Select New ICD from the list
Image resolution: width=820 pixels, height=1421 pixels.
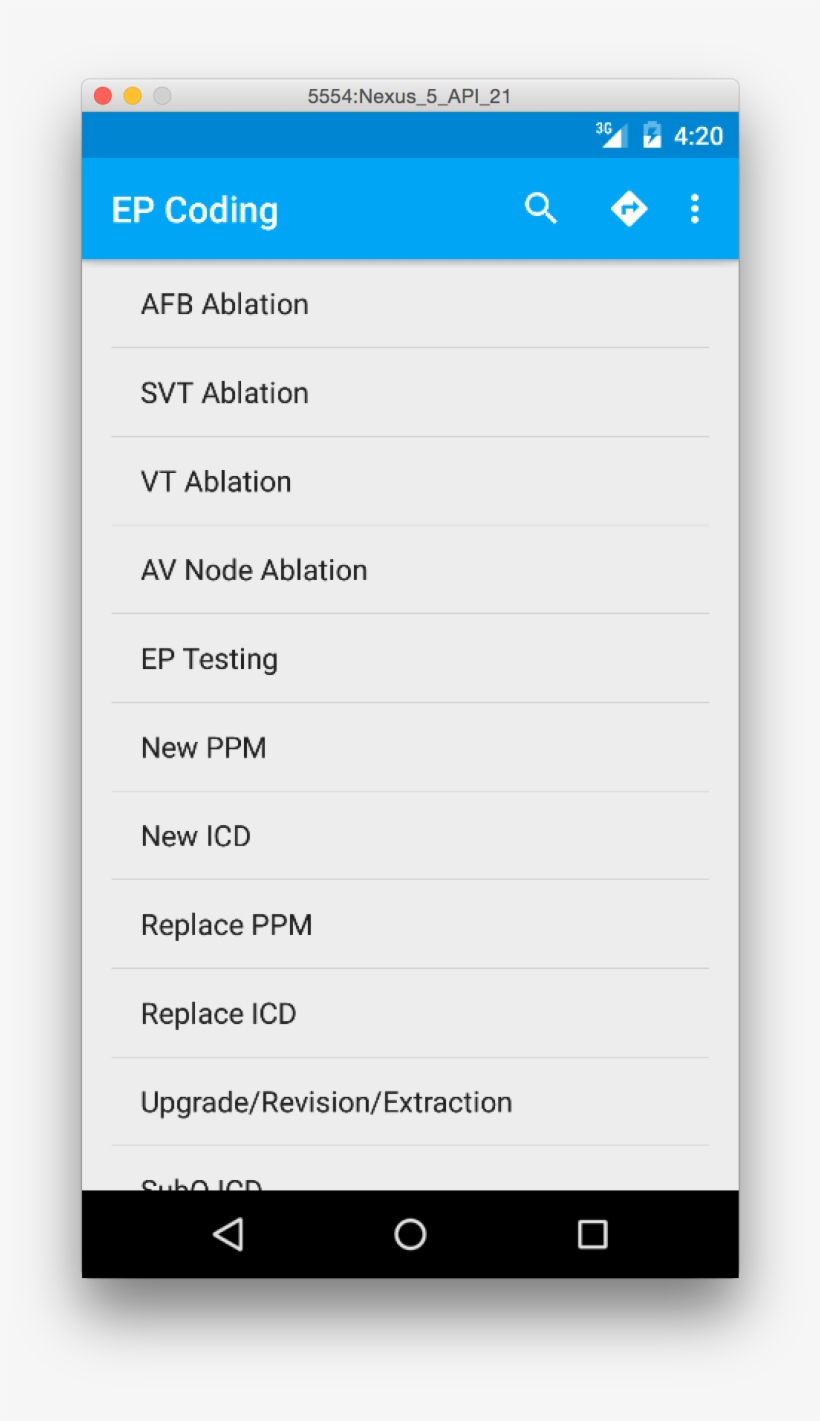(196, 836)
